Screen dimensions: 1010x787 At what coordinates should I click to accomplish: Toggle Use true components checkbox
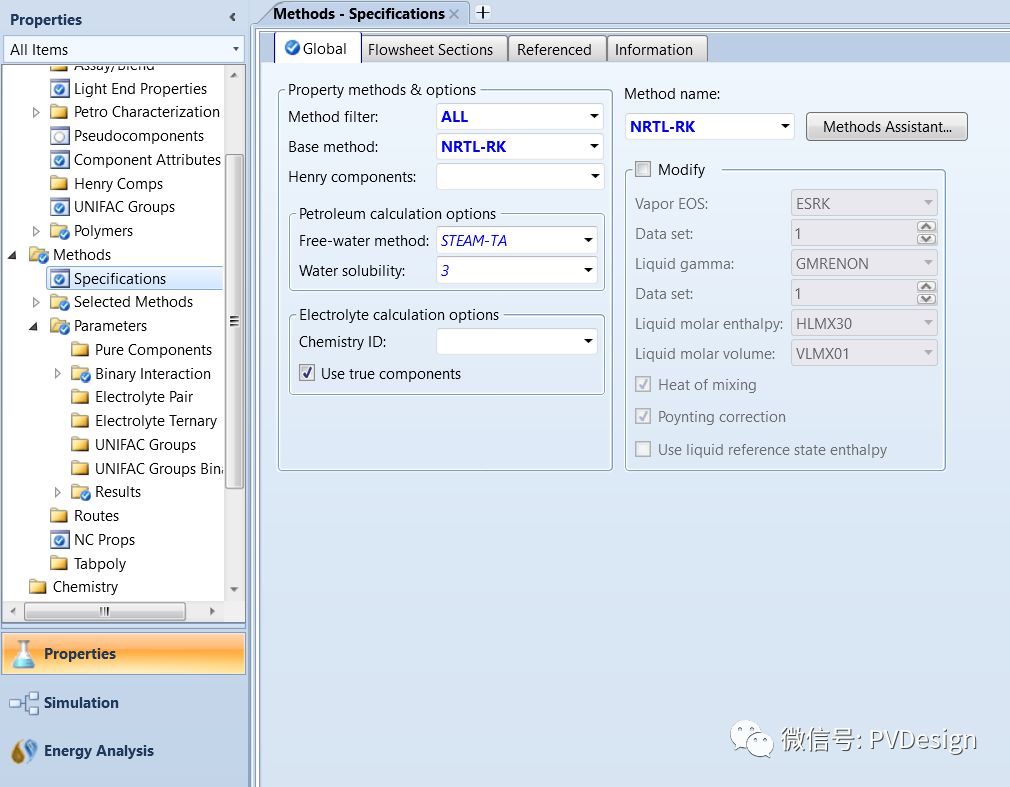coord(307,372)
